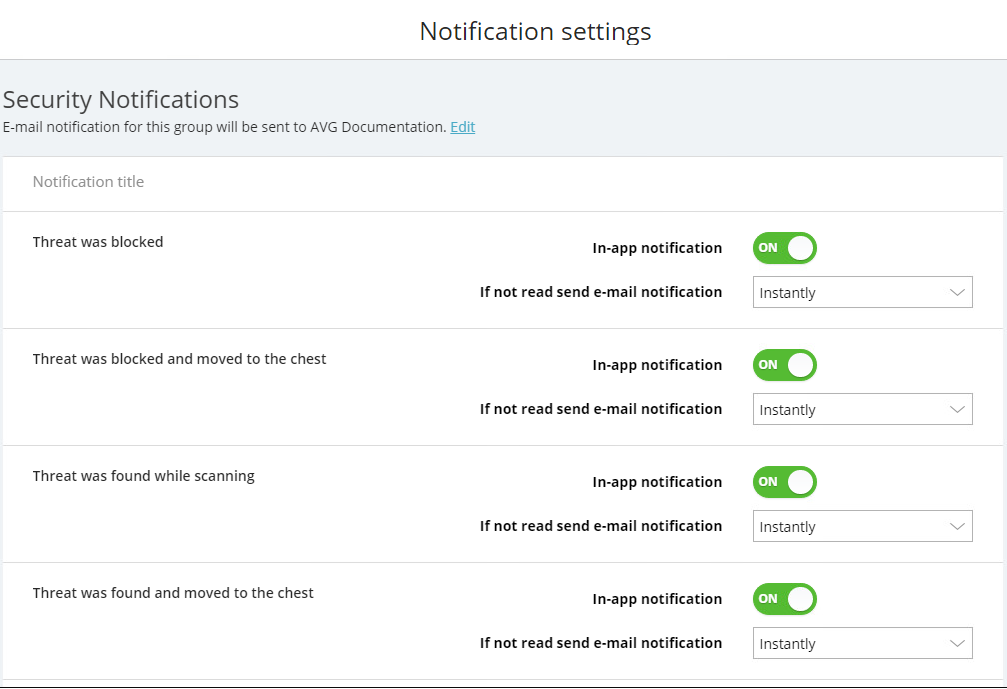Expand Instantly dropdown for Threat found and moved to chest
The height and width of the screenshot is (689, 1007).
click(x=862, y=643)
